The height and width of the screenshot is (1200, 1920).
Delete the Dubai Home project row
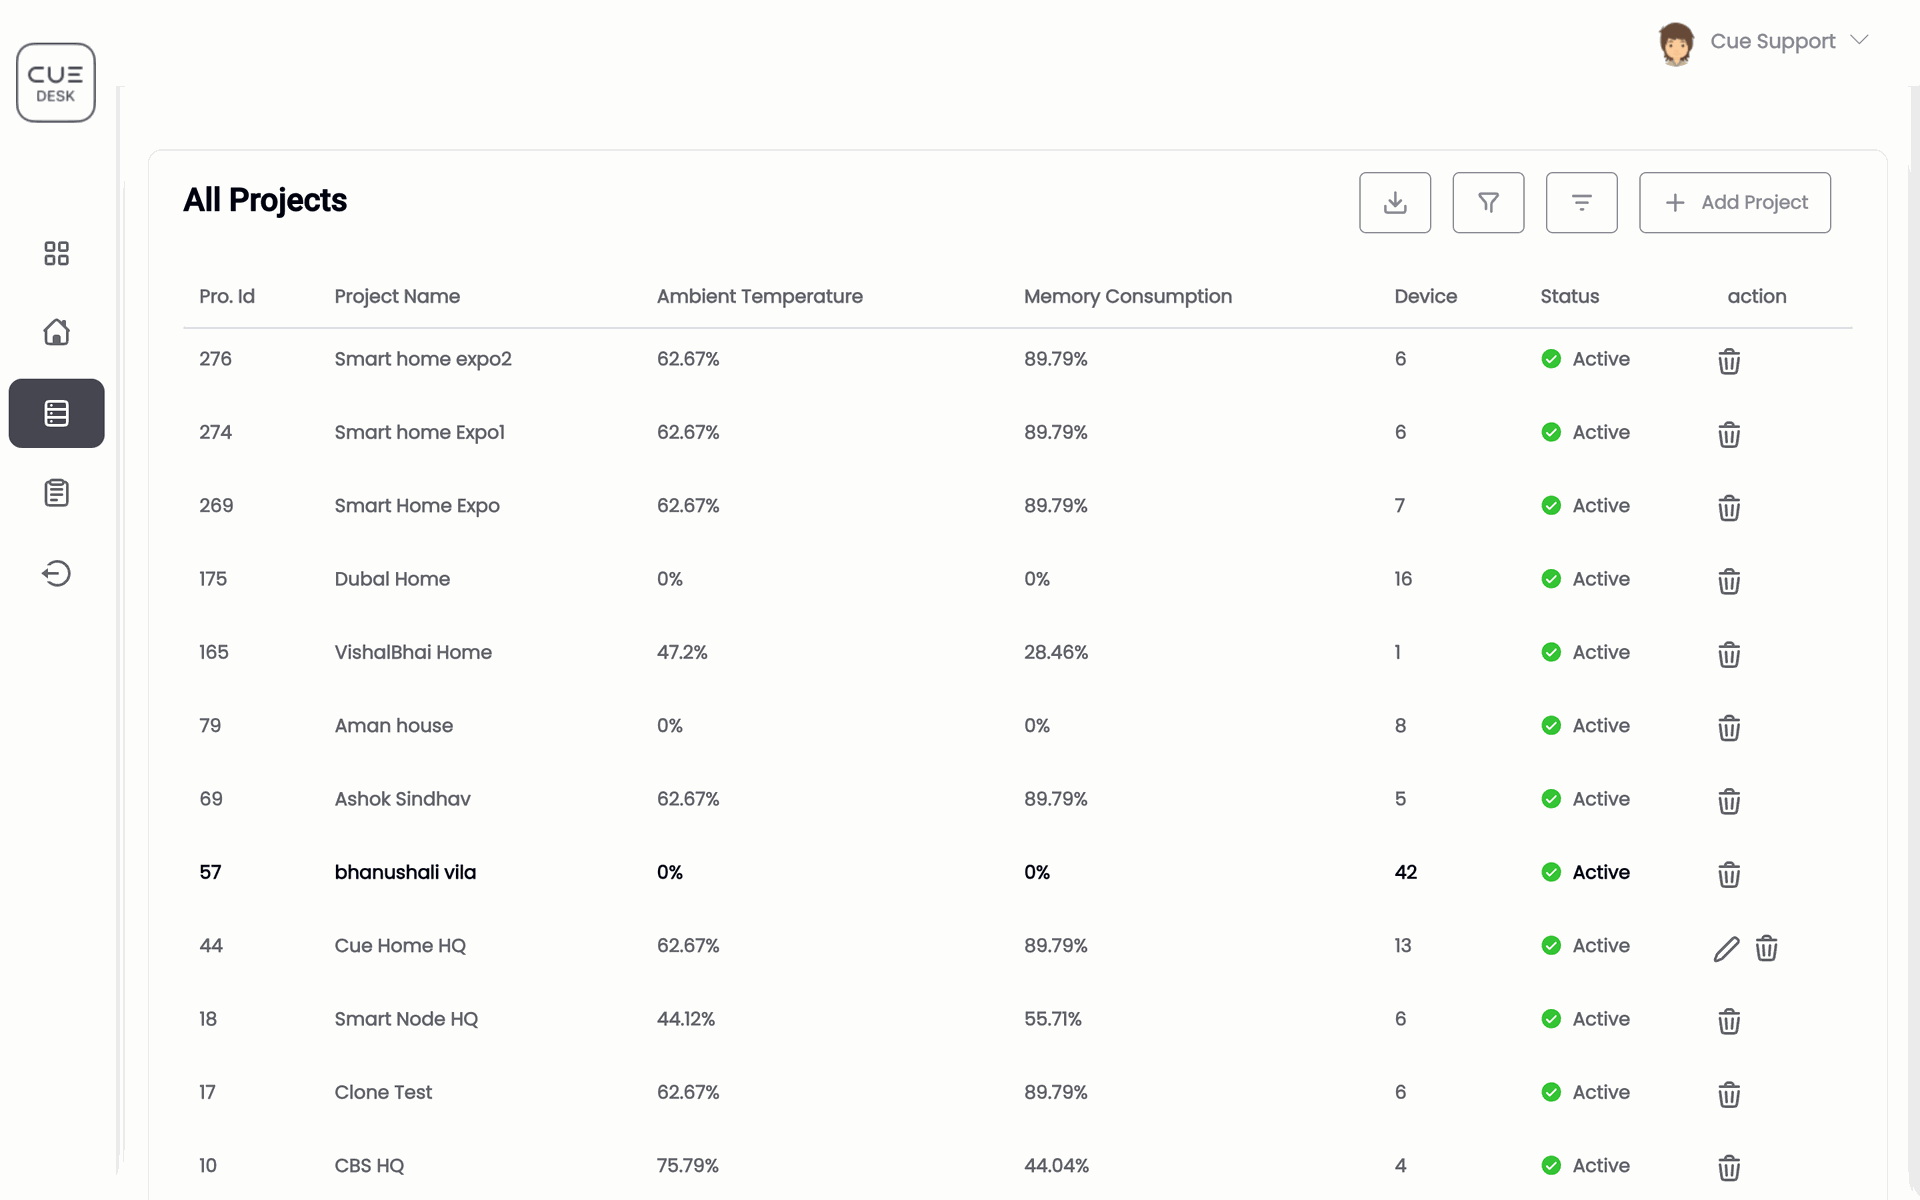[x=1728, y=581]
